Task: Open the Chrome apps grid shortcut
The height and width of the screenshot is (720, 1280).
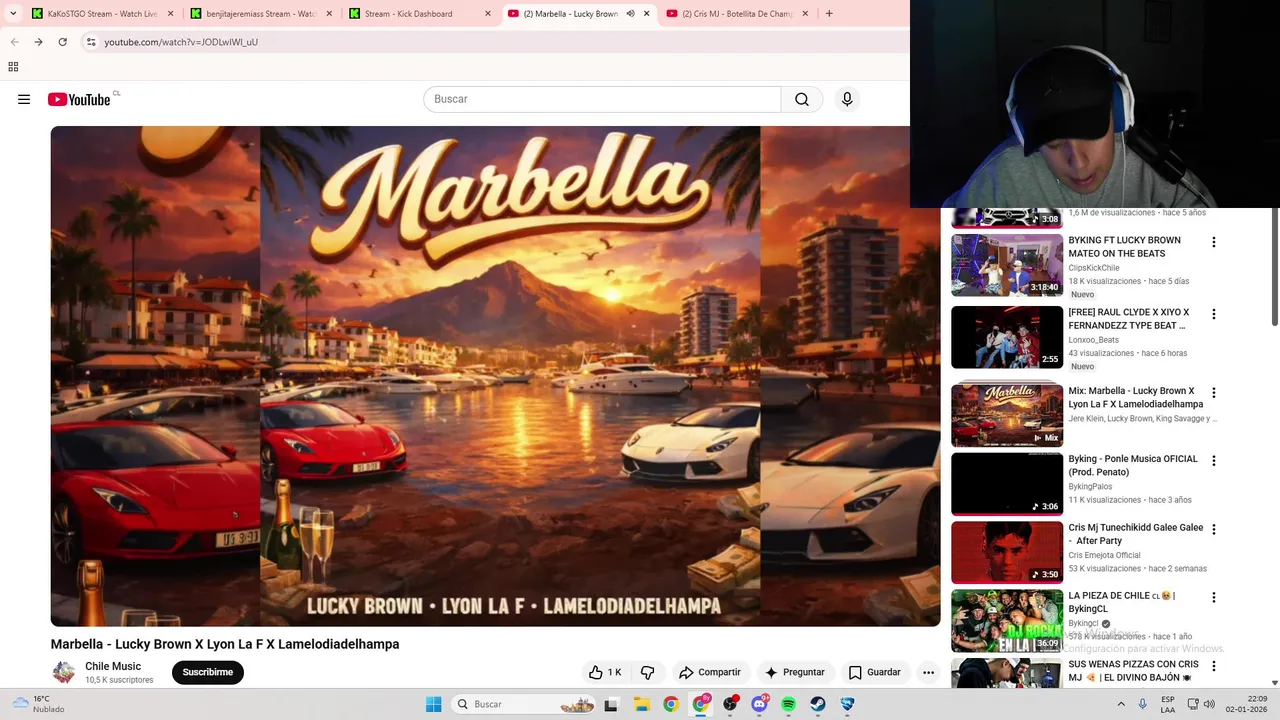Action: 13,67
